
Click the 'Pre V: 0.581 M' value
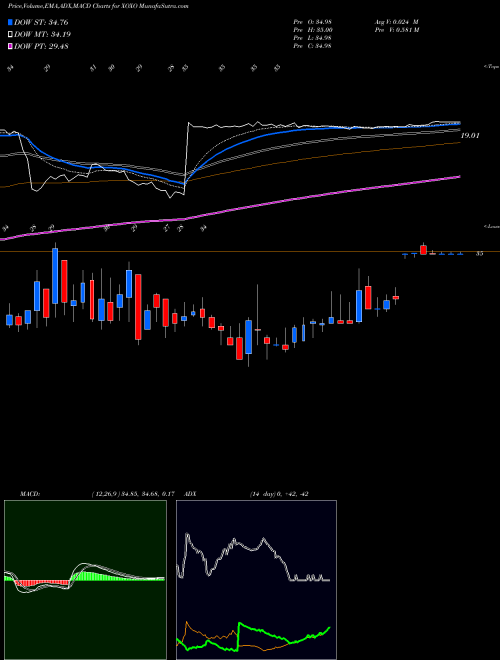(396, 30)
